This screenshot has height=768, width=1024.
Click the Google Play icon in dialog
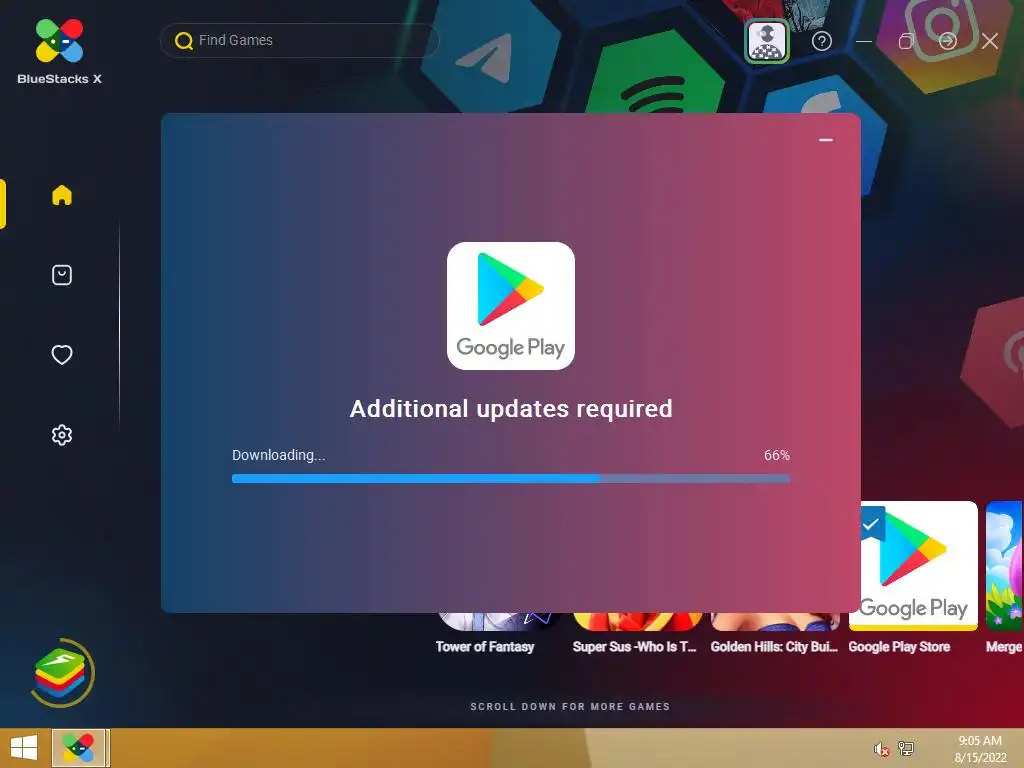click(511, 306)
